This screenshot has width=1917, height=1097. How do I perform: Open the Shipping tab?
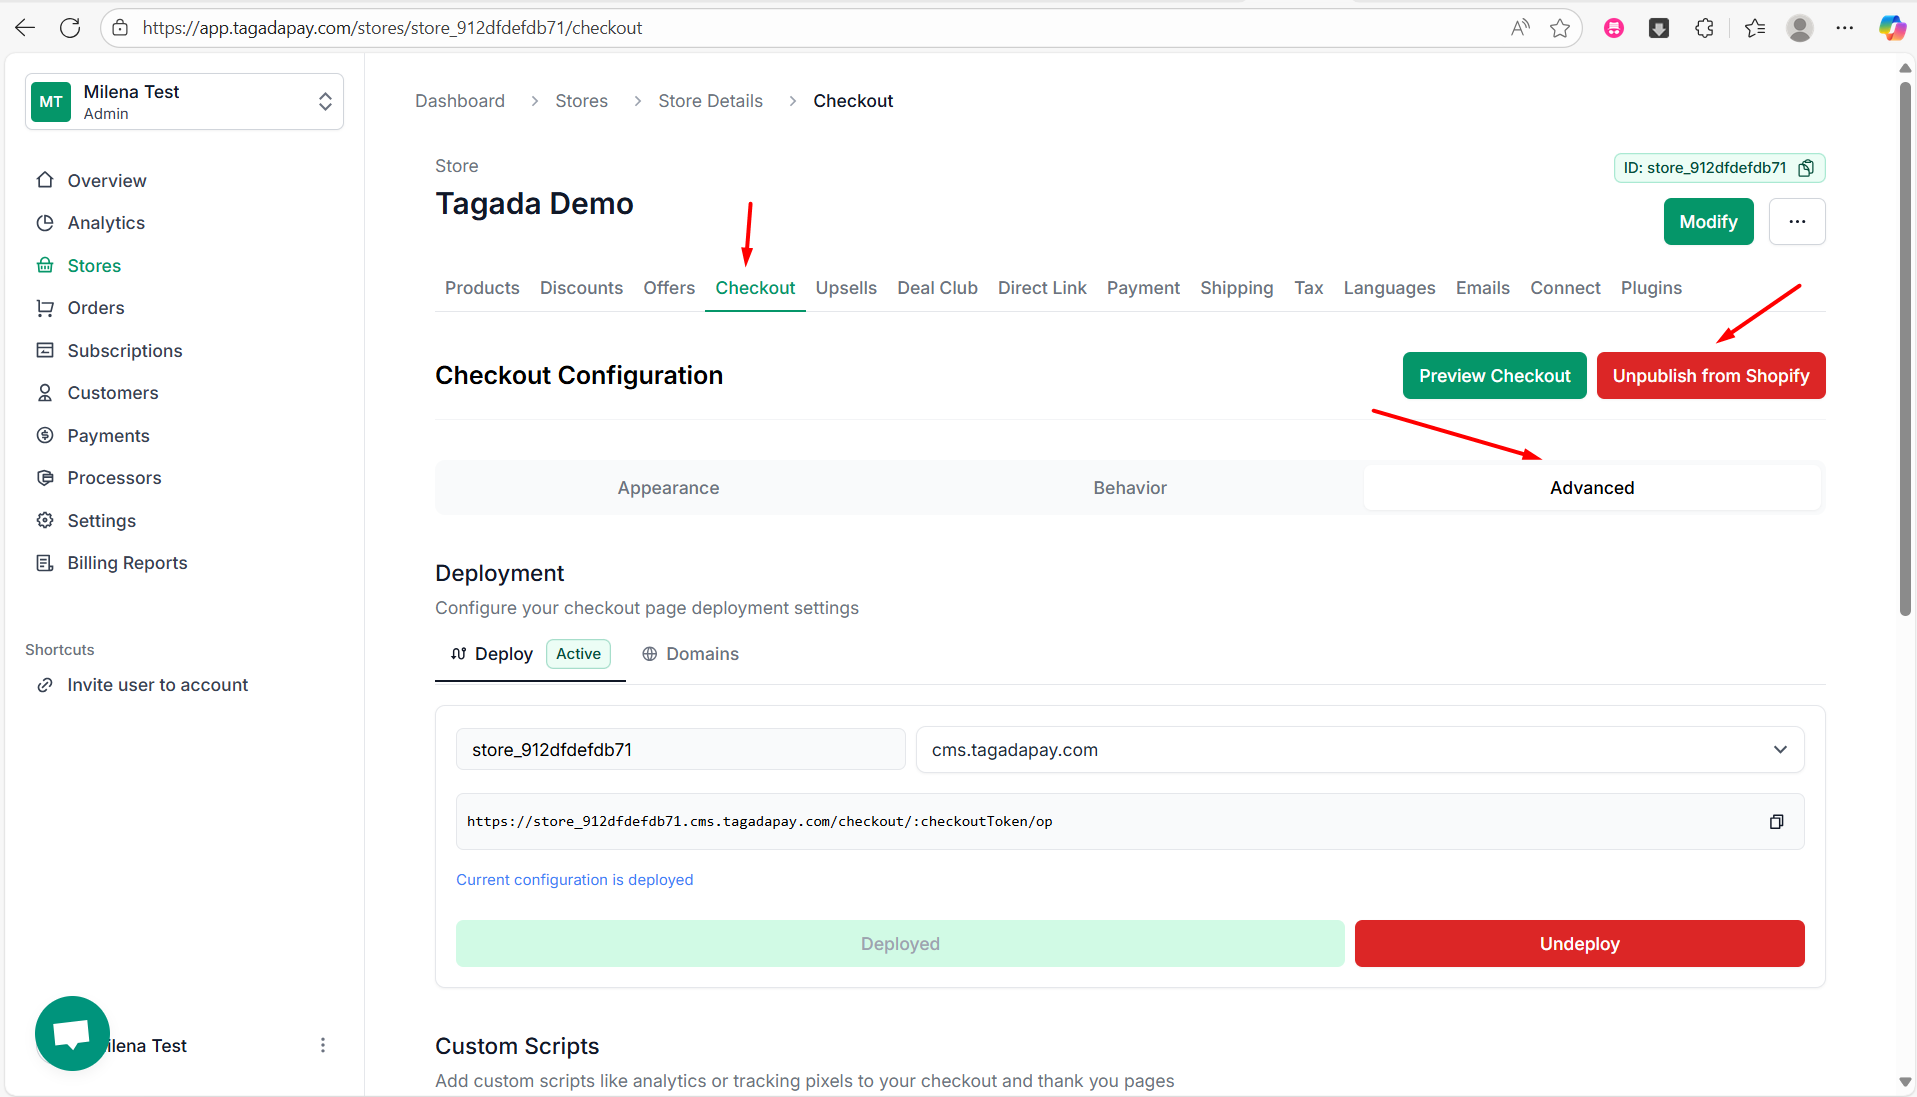coord(1237,288)
